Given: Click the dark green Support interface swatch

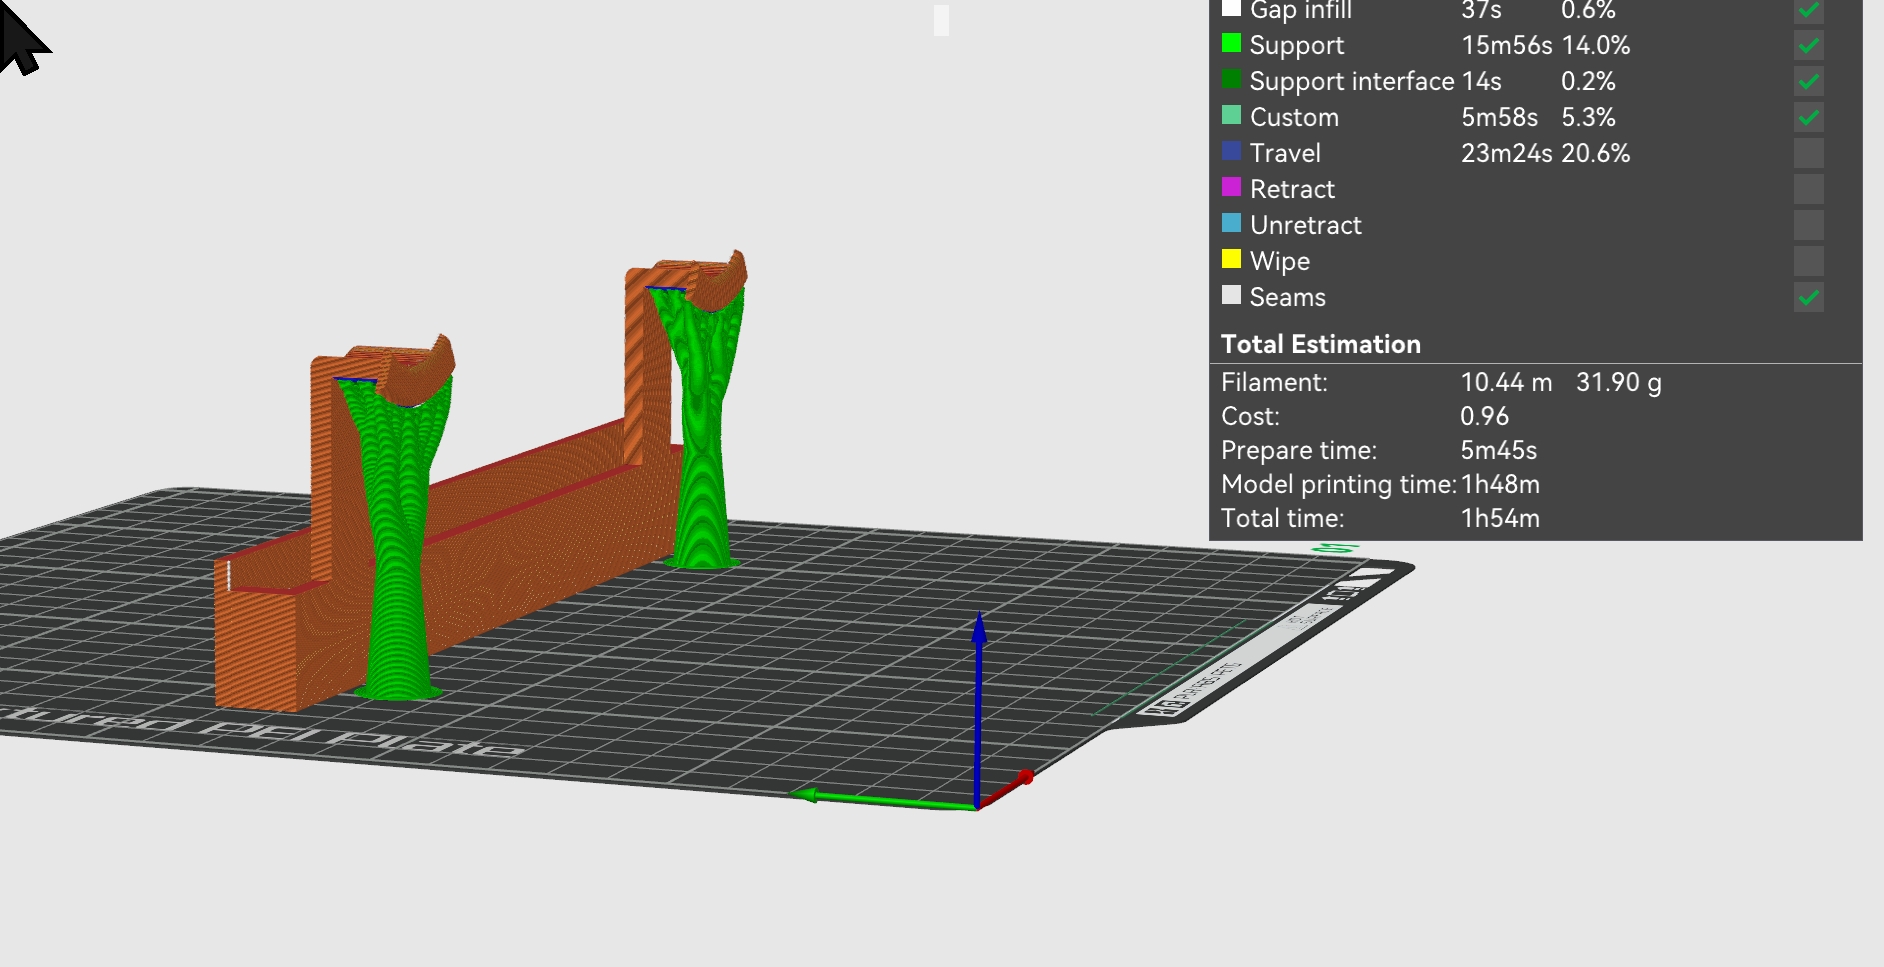Looking at the screenshot, I should 1231,79.
